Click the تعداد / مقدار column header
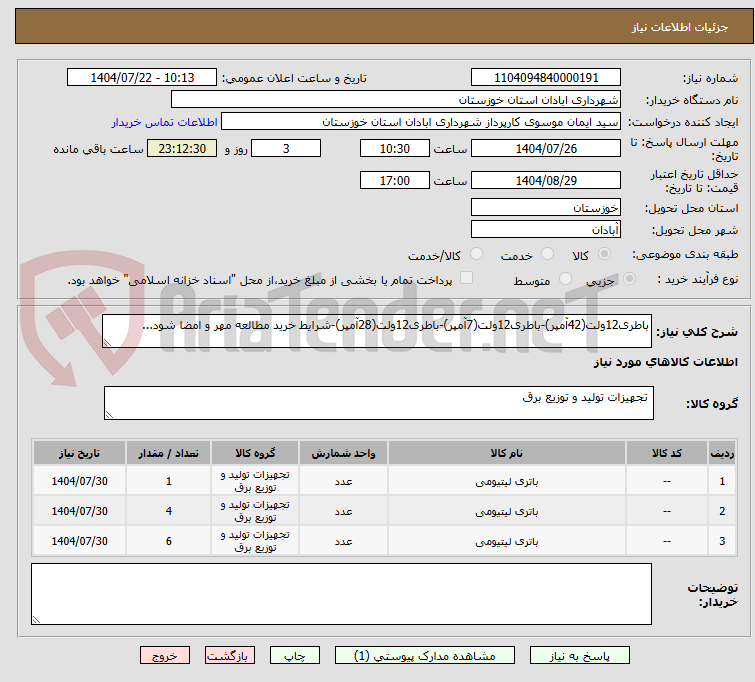The image size is (755, 682). (169, 453)
